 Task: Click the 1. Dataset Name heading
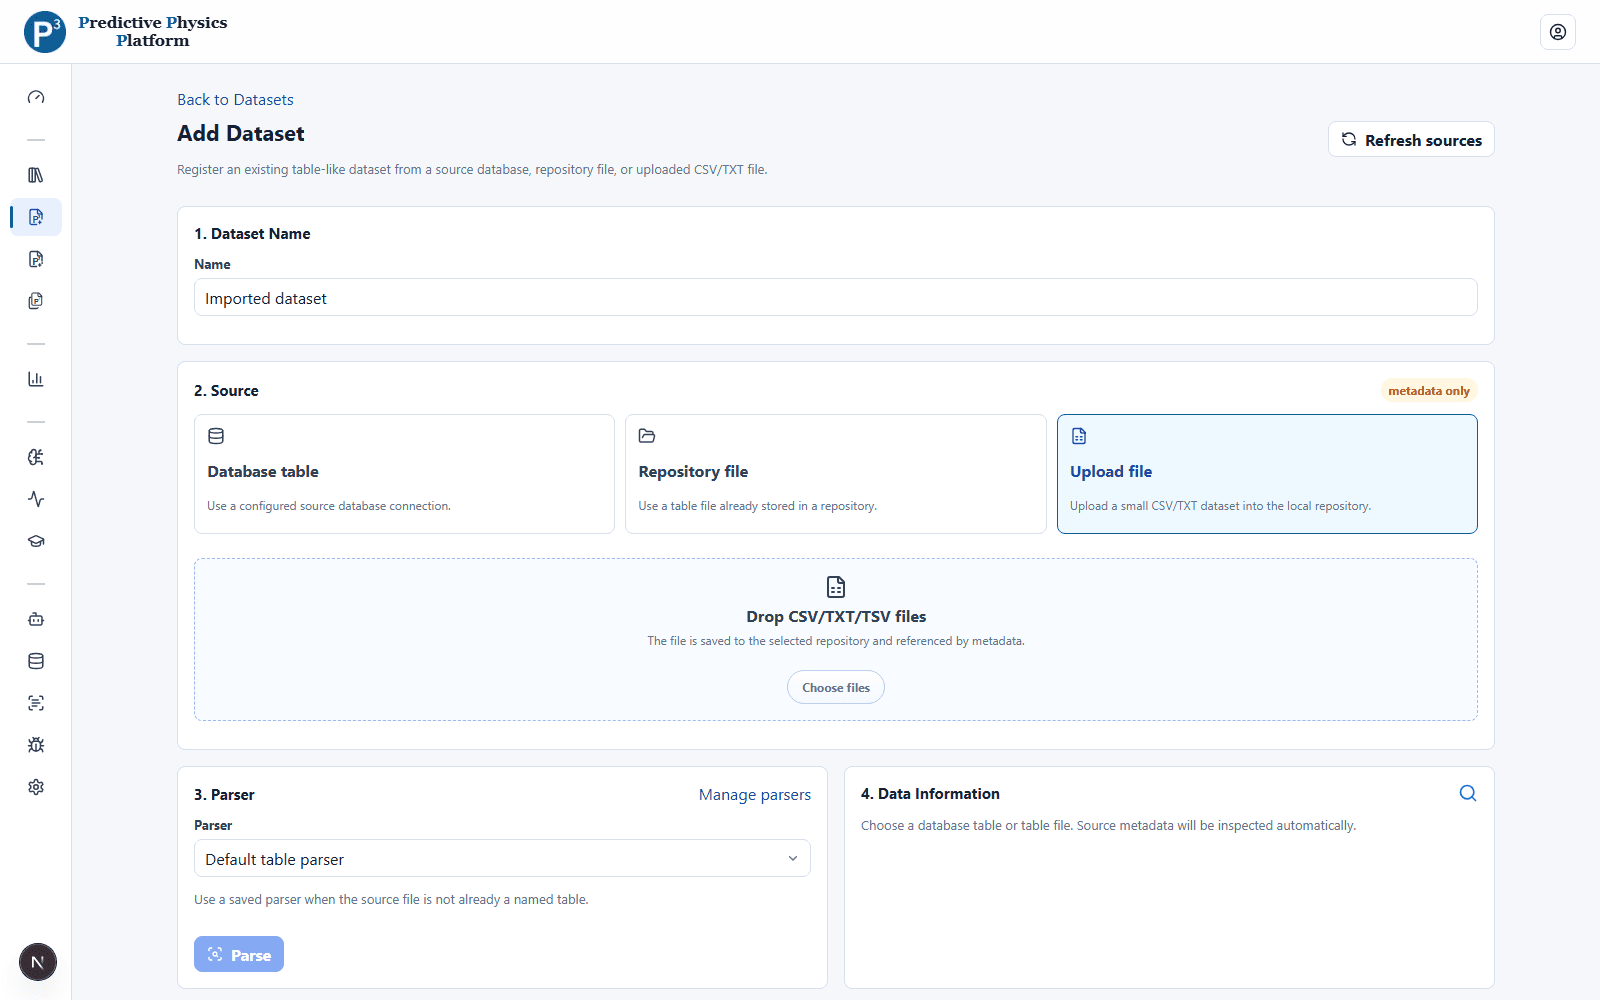(x=252, y=234)
